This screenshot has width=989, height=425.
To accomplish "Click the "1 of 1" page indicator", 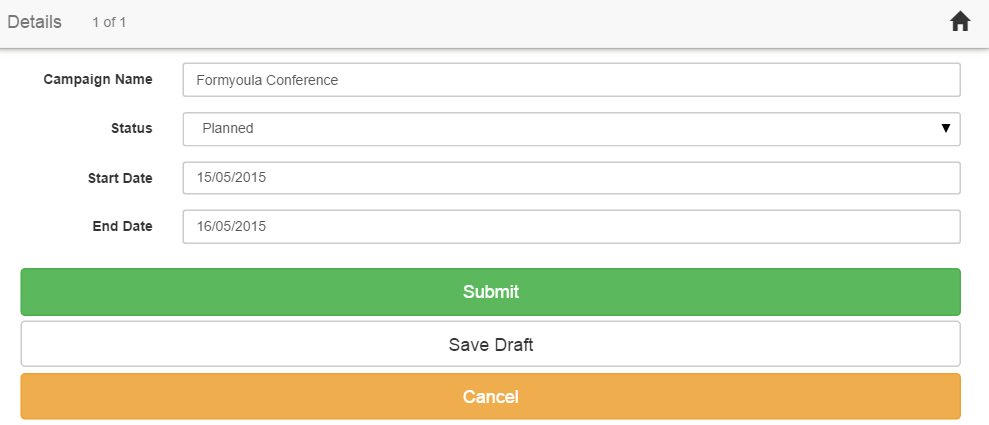I will coord(109,23).
